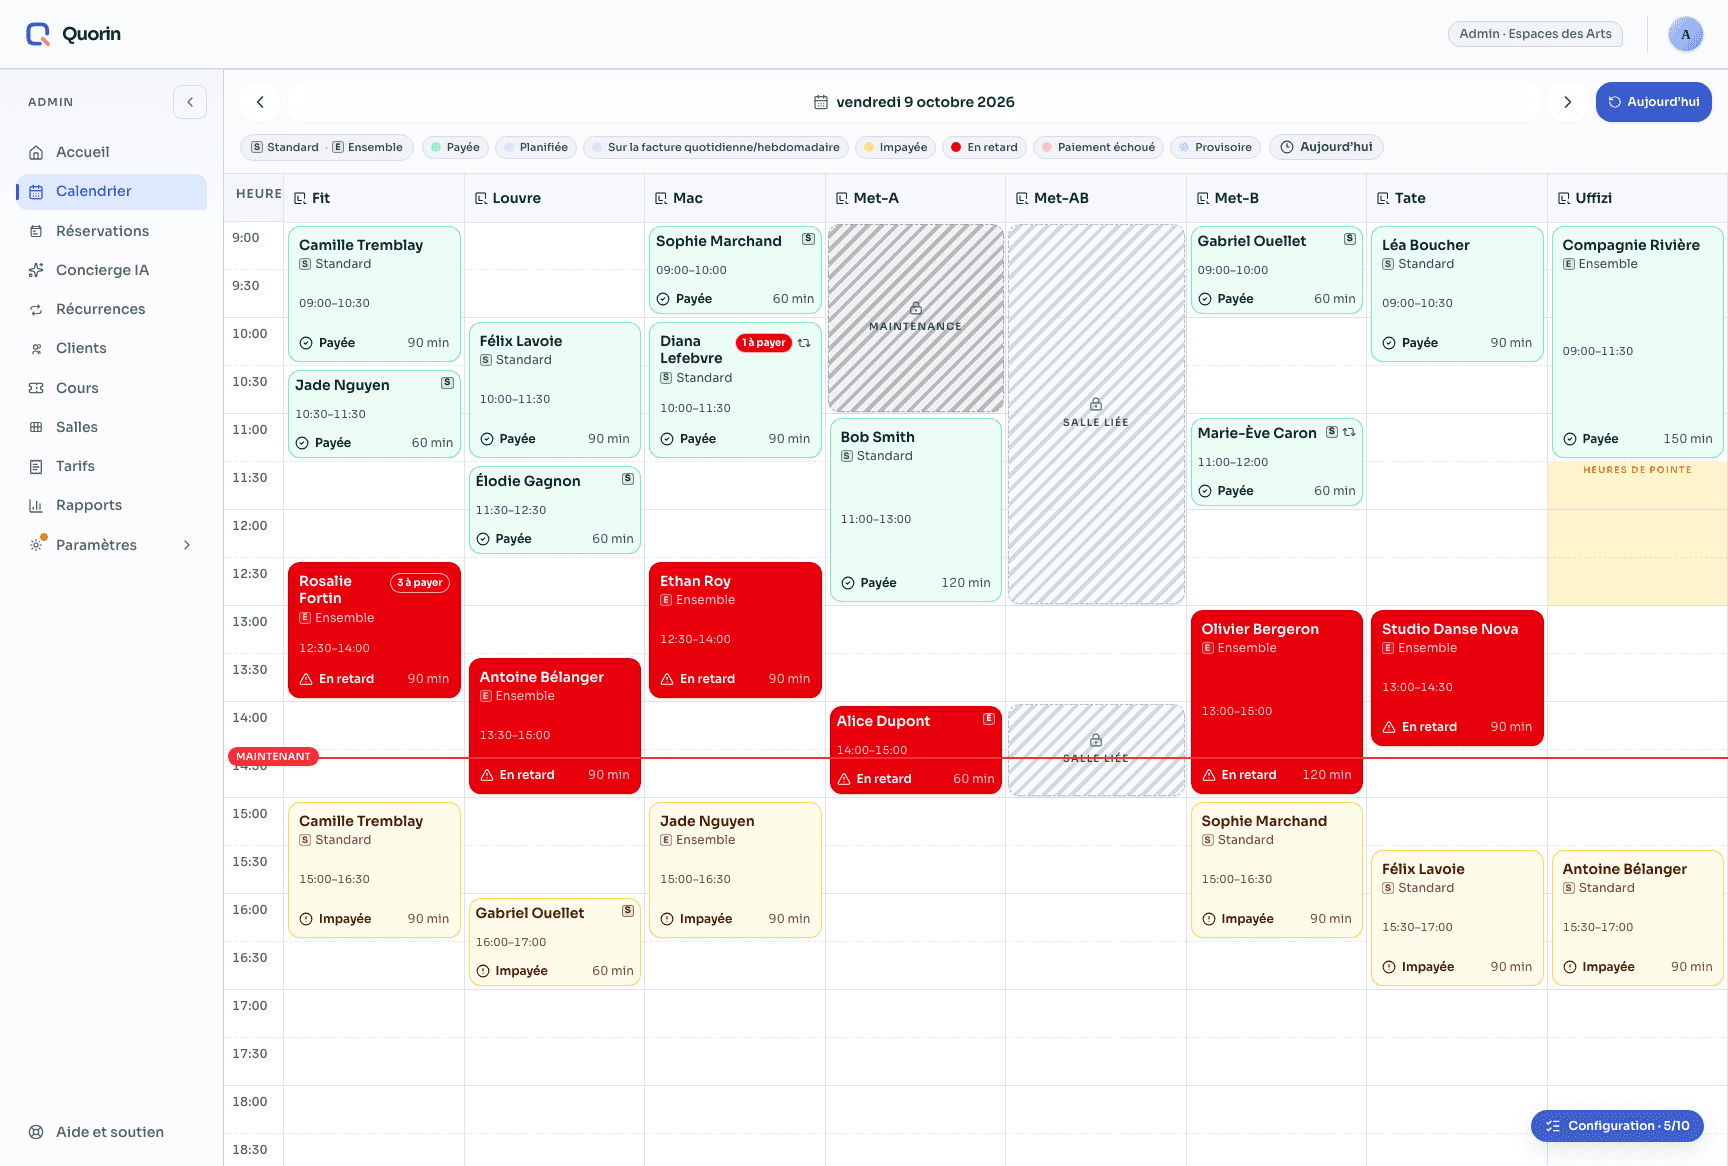This screenshot has height=1166, width=1728.
Task: Go to the previous day arrow
Action: (260, 102)
